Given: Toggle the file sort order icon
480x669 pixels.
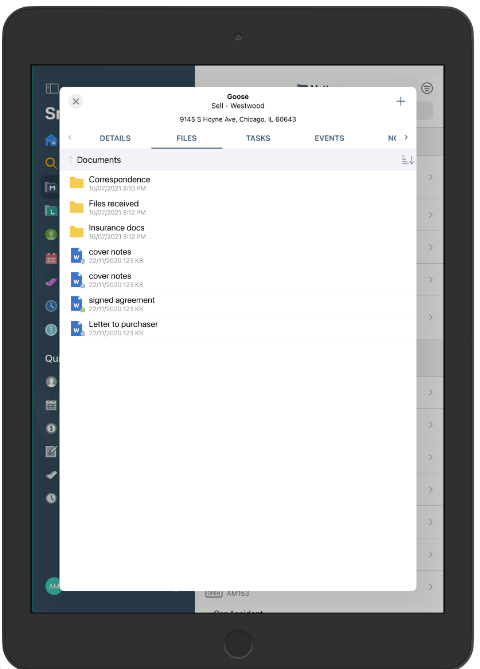Looking at the screenshot, I should pyautogui.click(x=407, y=160).
